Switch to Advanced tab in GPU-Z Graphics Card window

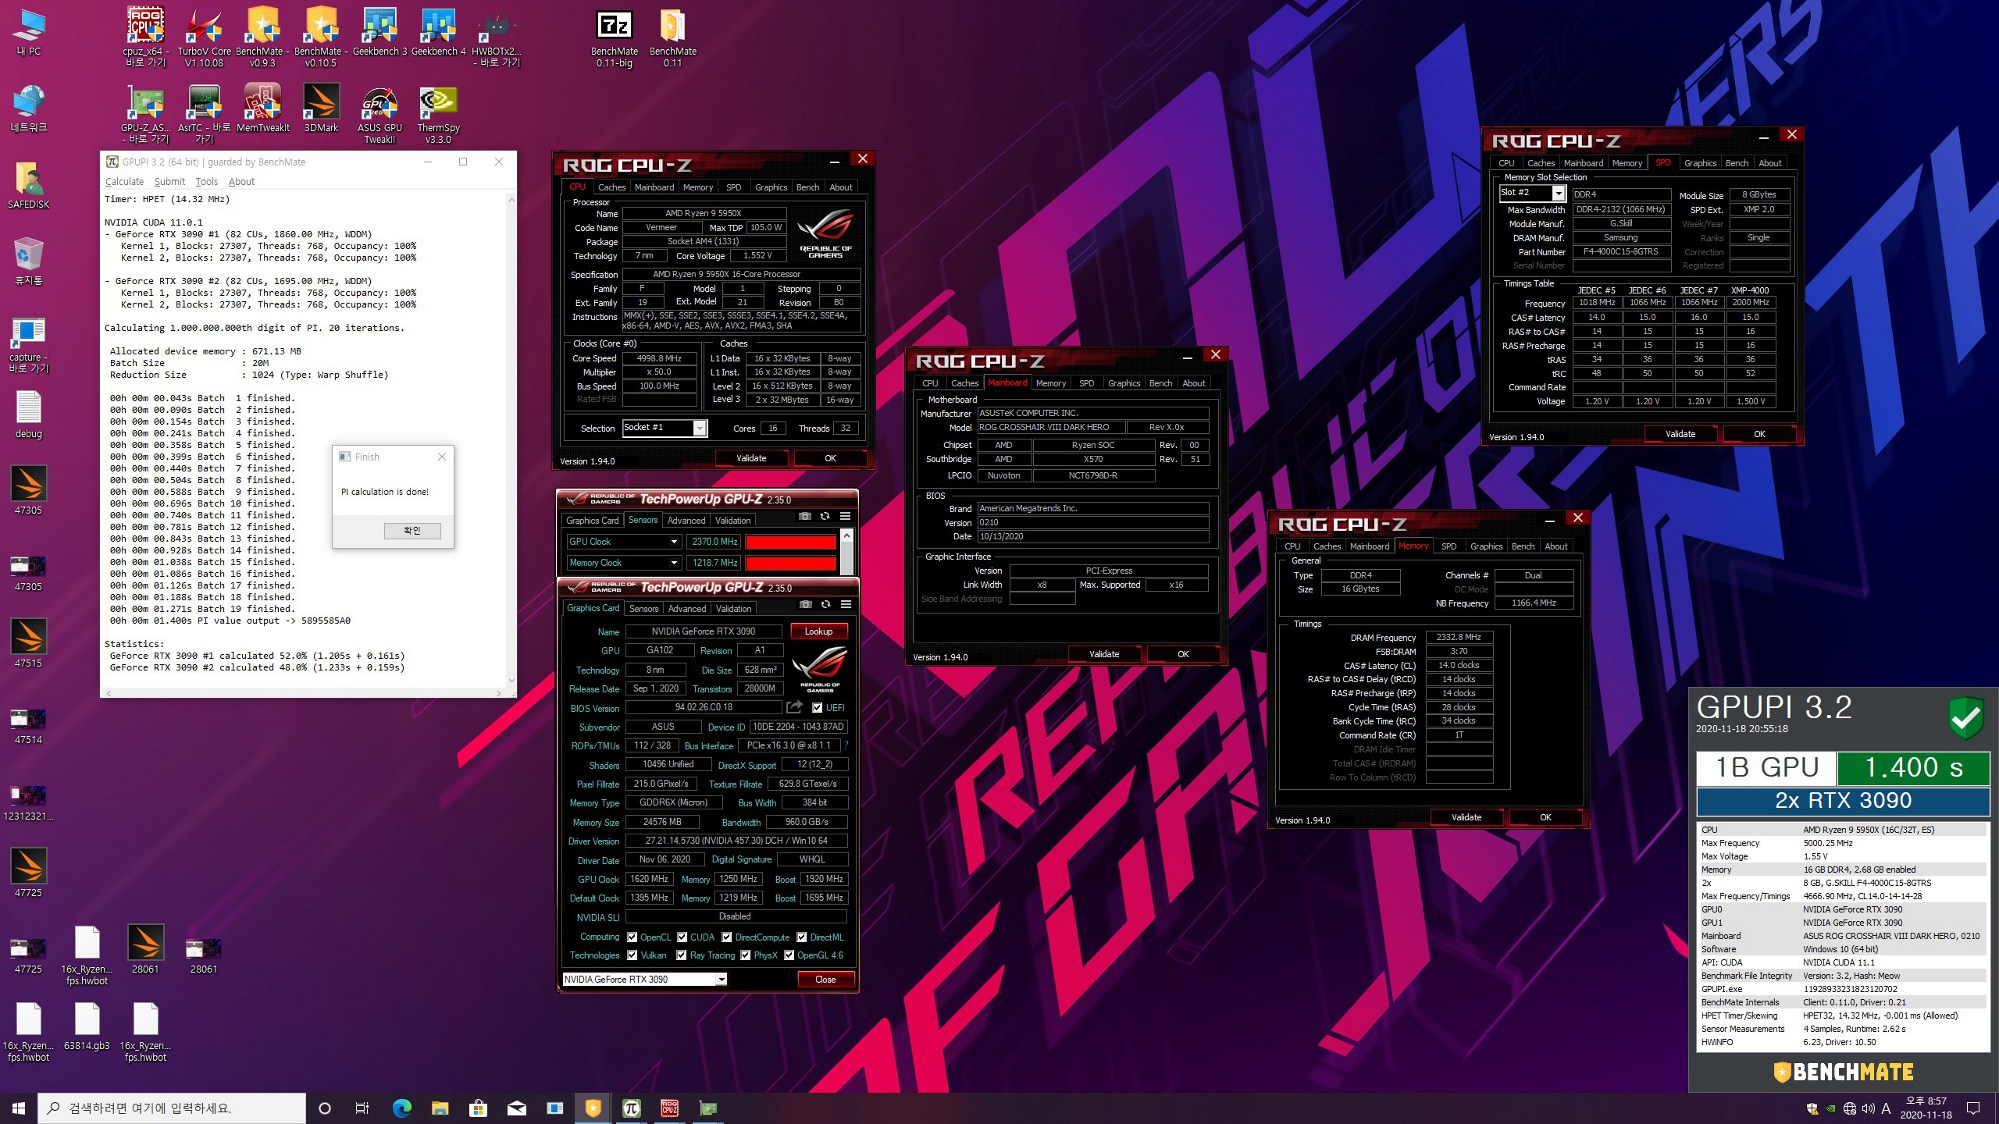[x=687, y=608]
